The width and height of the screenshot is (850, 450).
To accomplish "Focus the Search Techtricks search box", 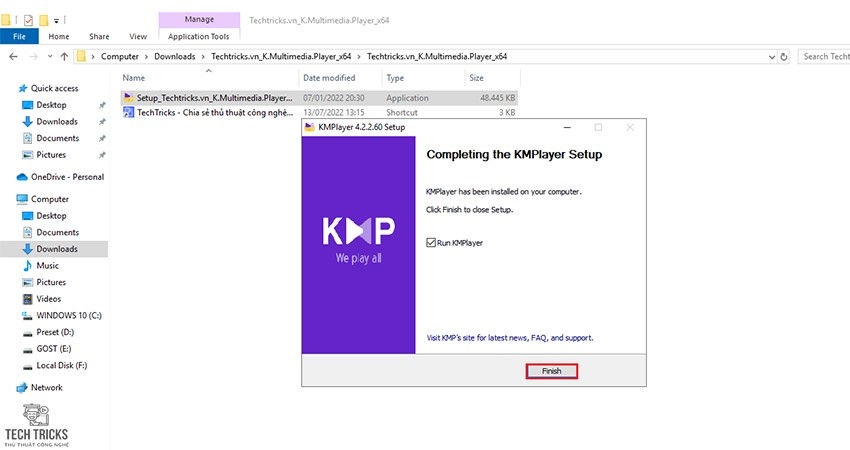I will 824,56.
